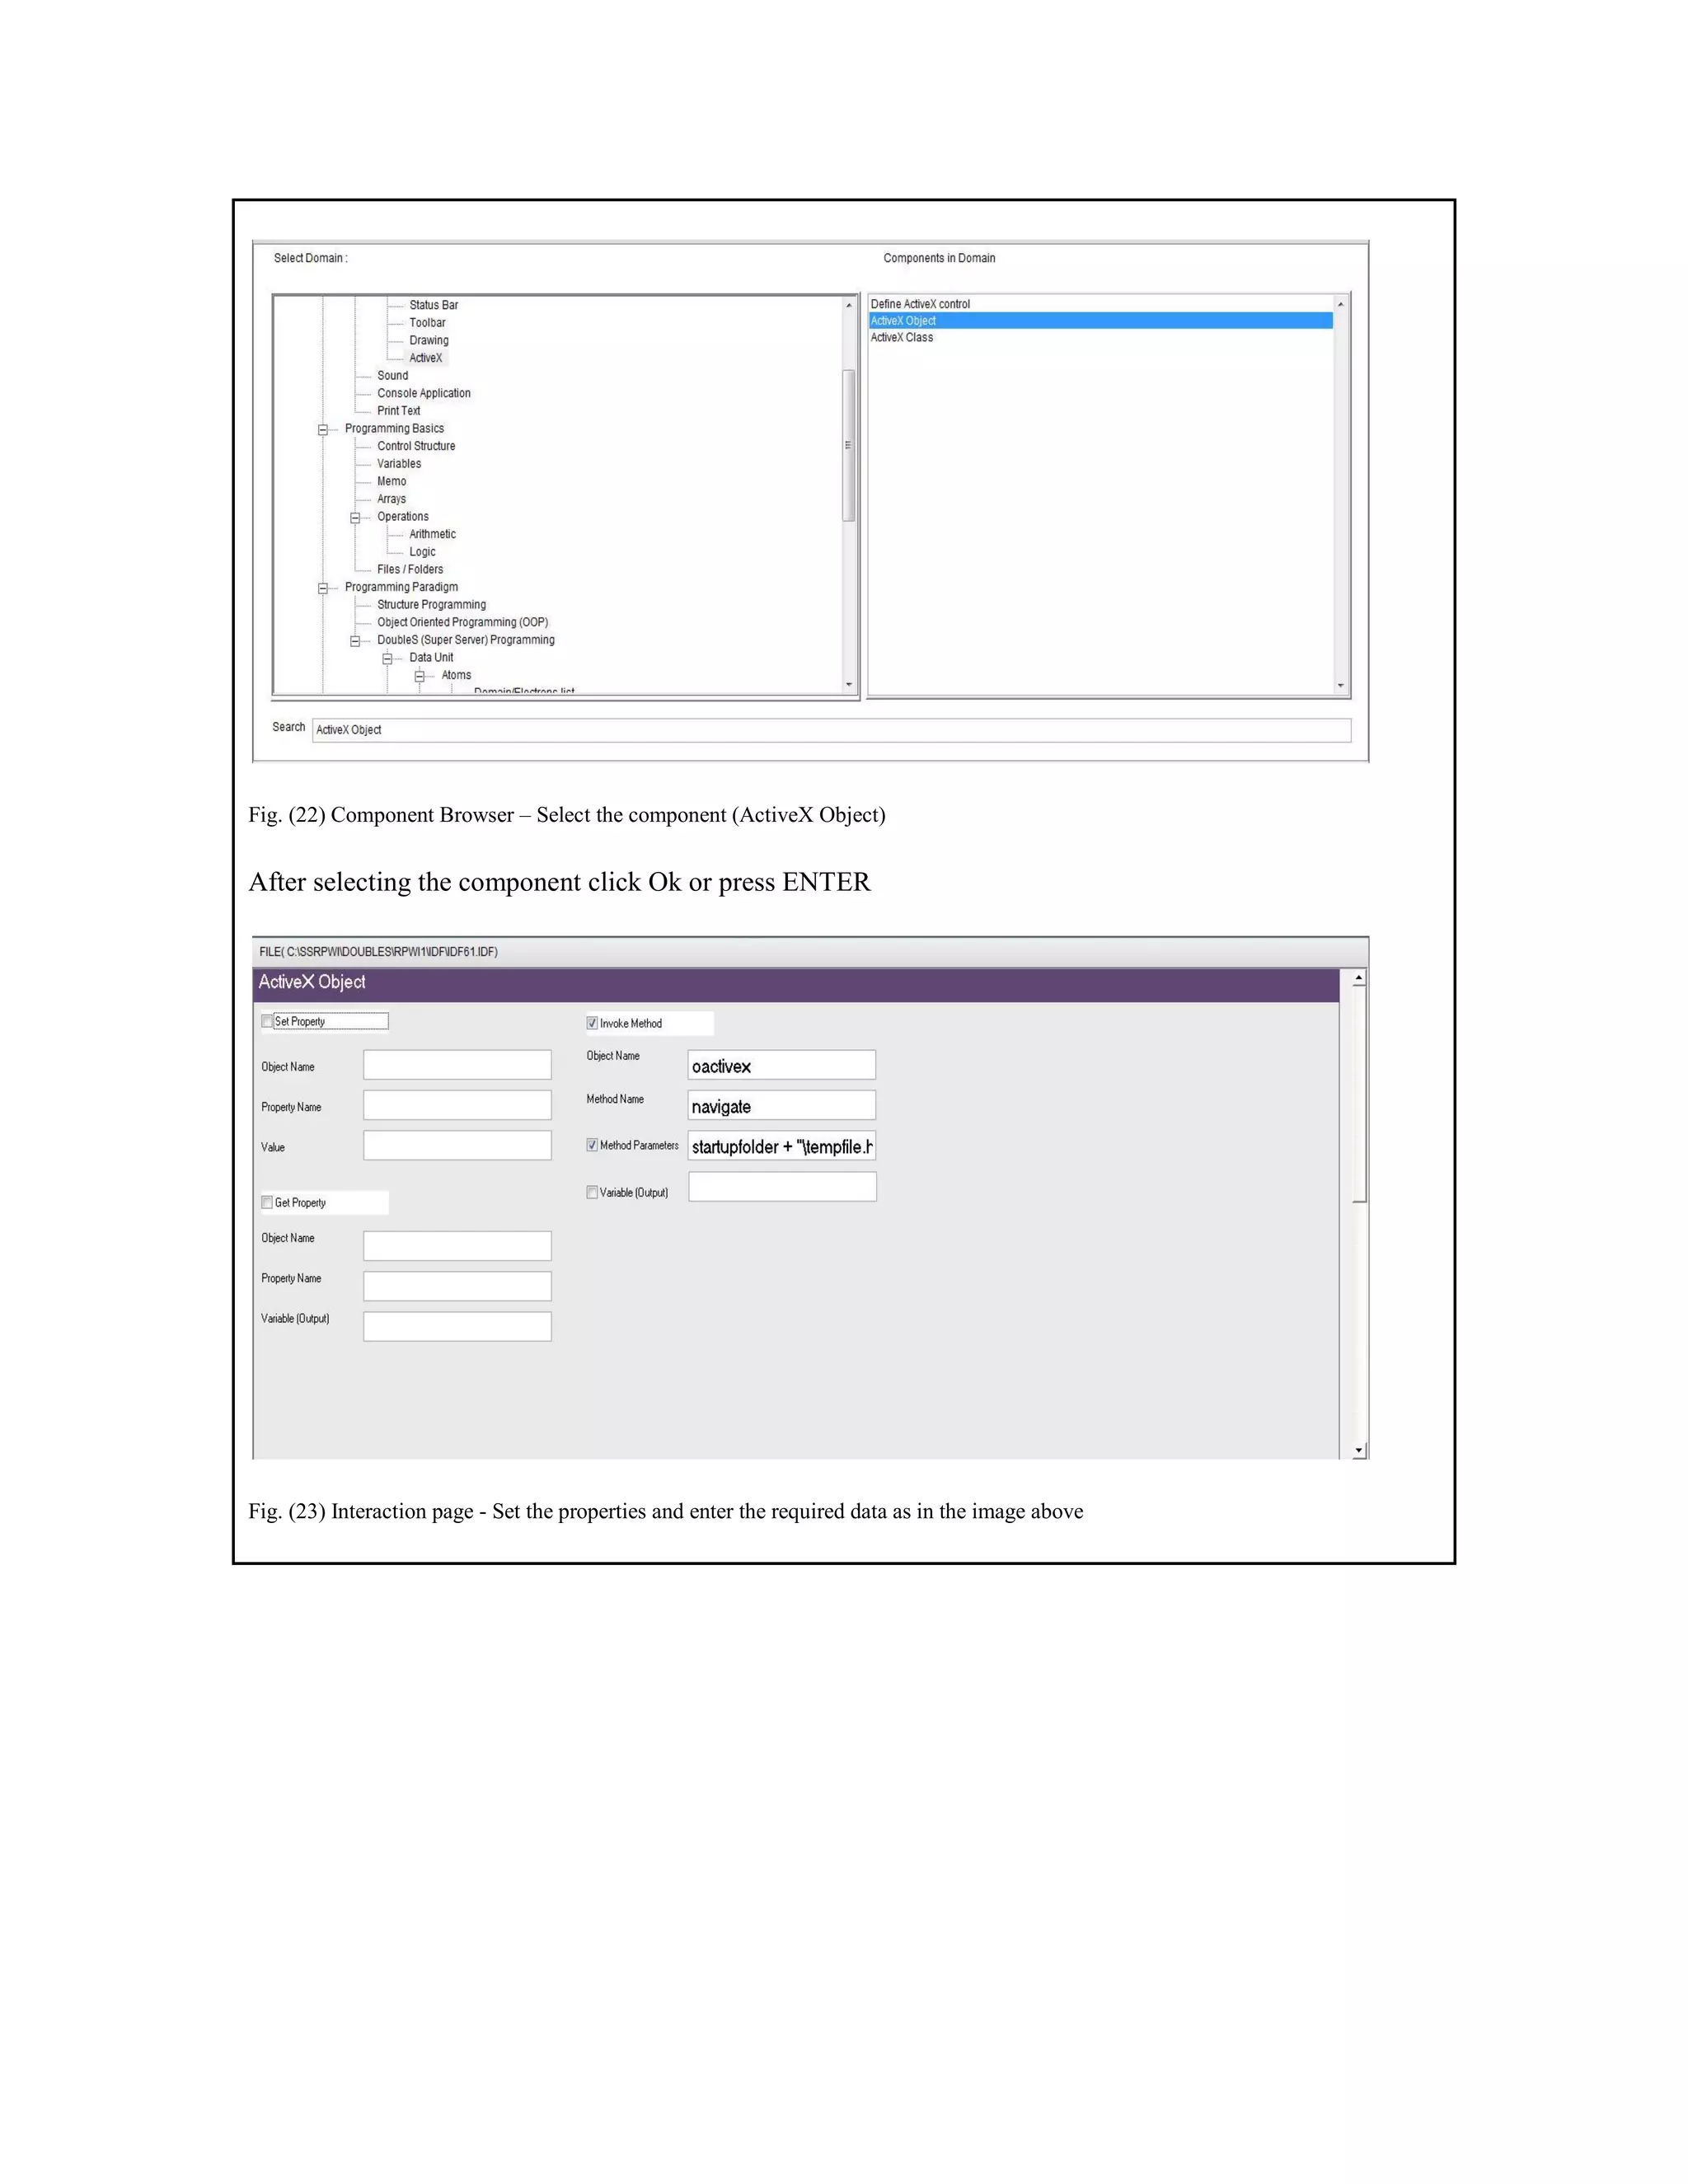1688x2184 pixels.
Task: Collapse the Programming Paradigm tree node
Action: coord(323,589)
